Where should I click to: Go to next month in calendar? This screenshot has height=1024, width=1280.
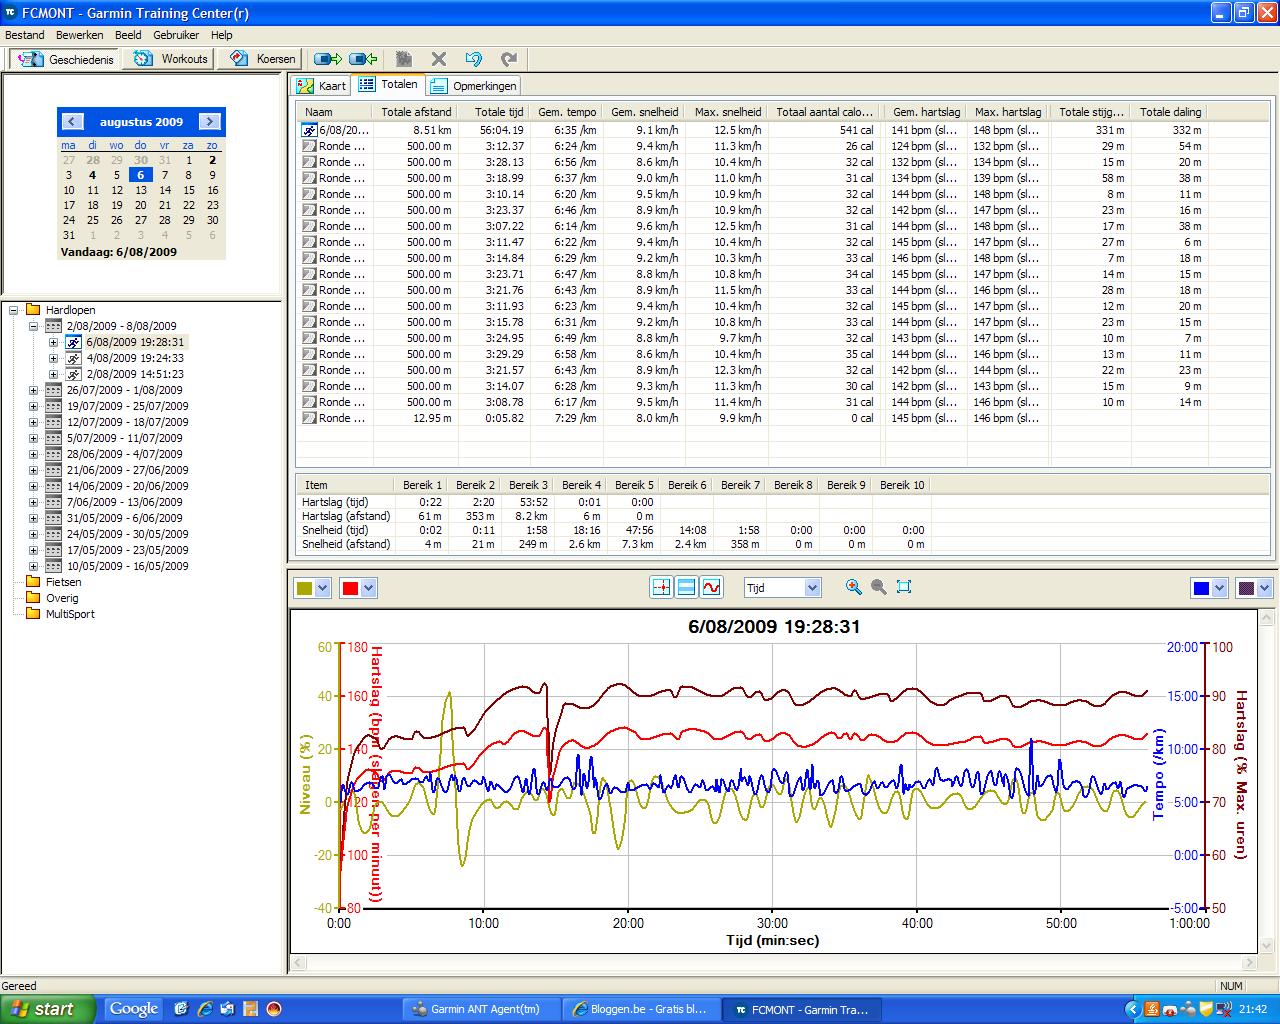(209, 122)
